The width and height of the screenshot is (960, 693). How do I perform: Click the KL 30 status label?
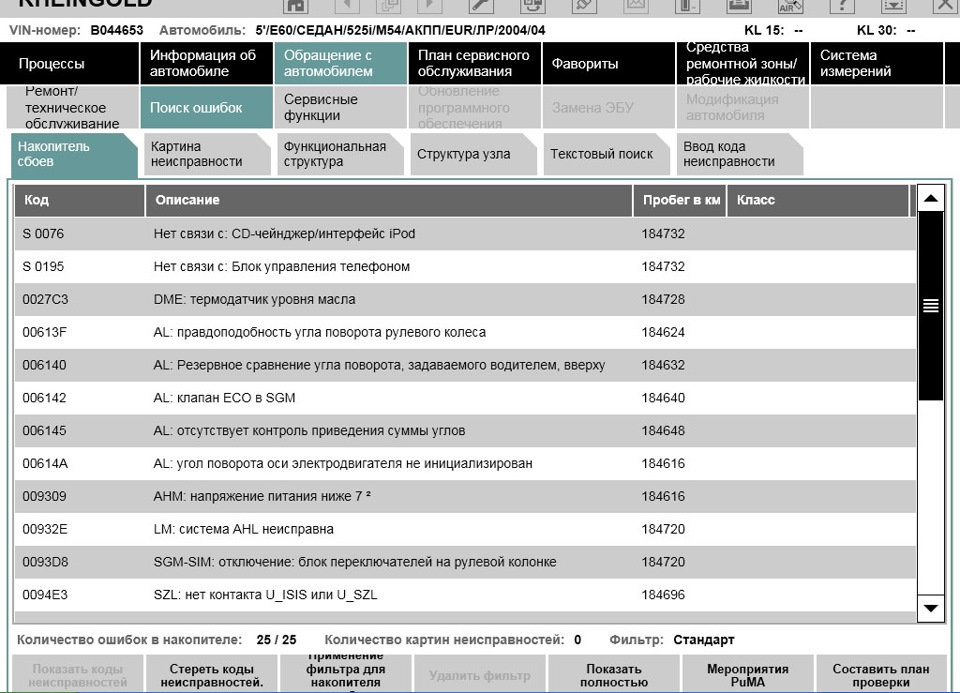877,31
